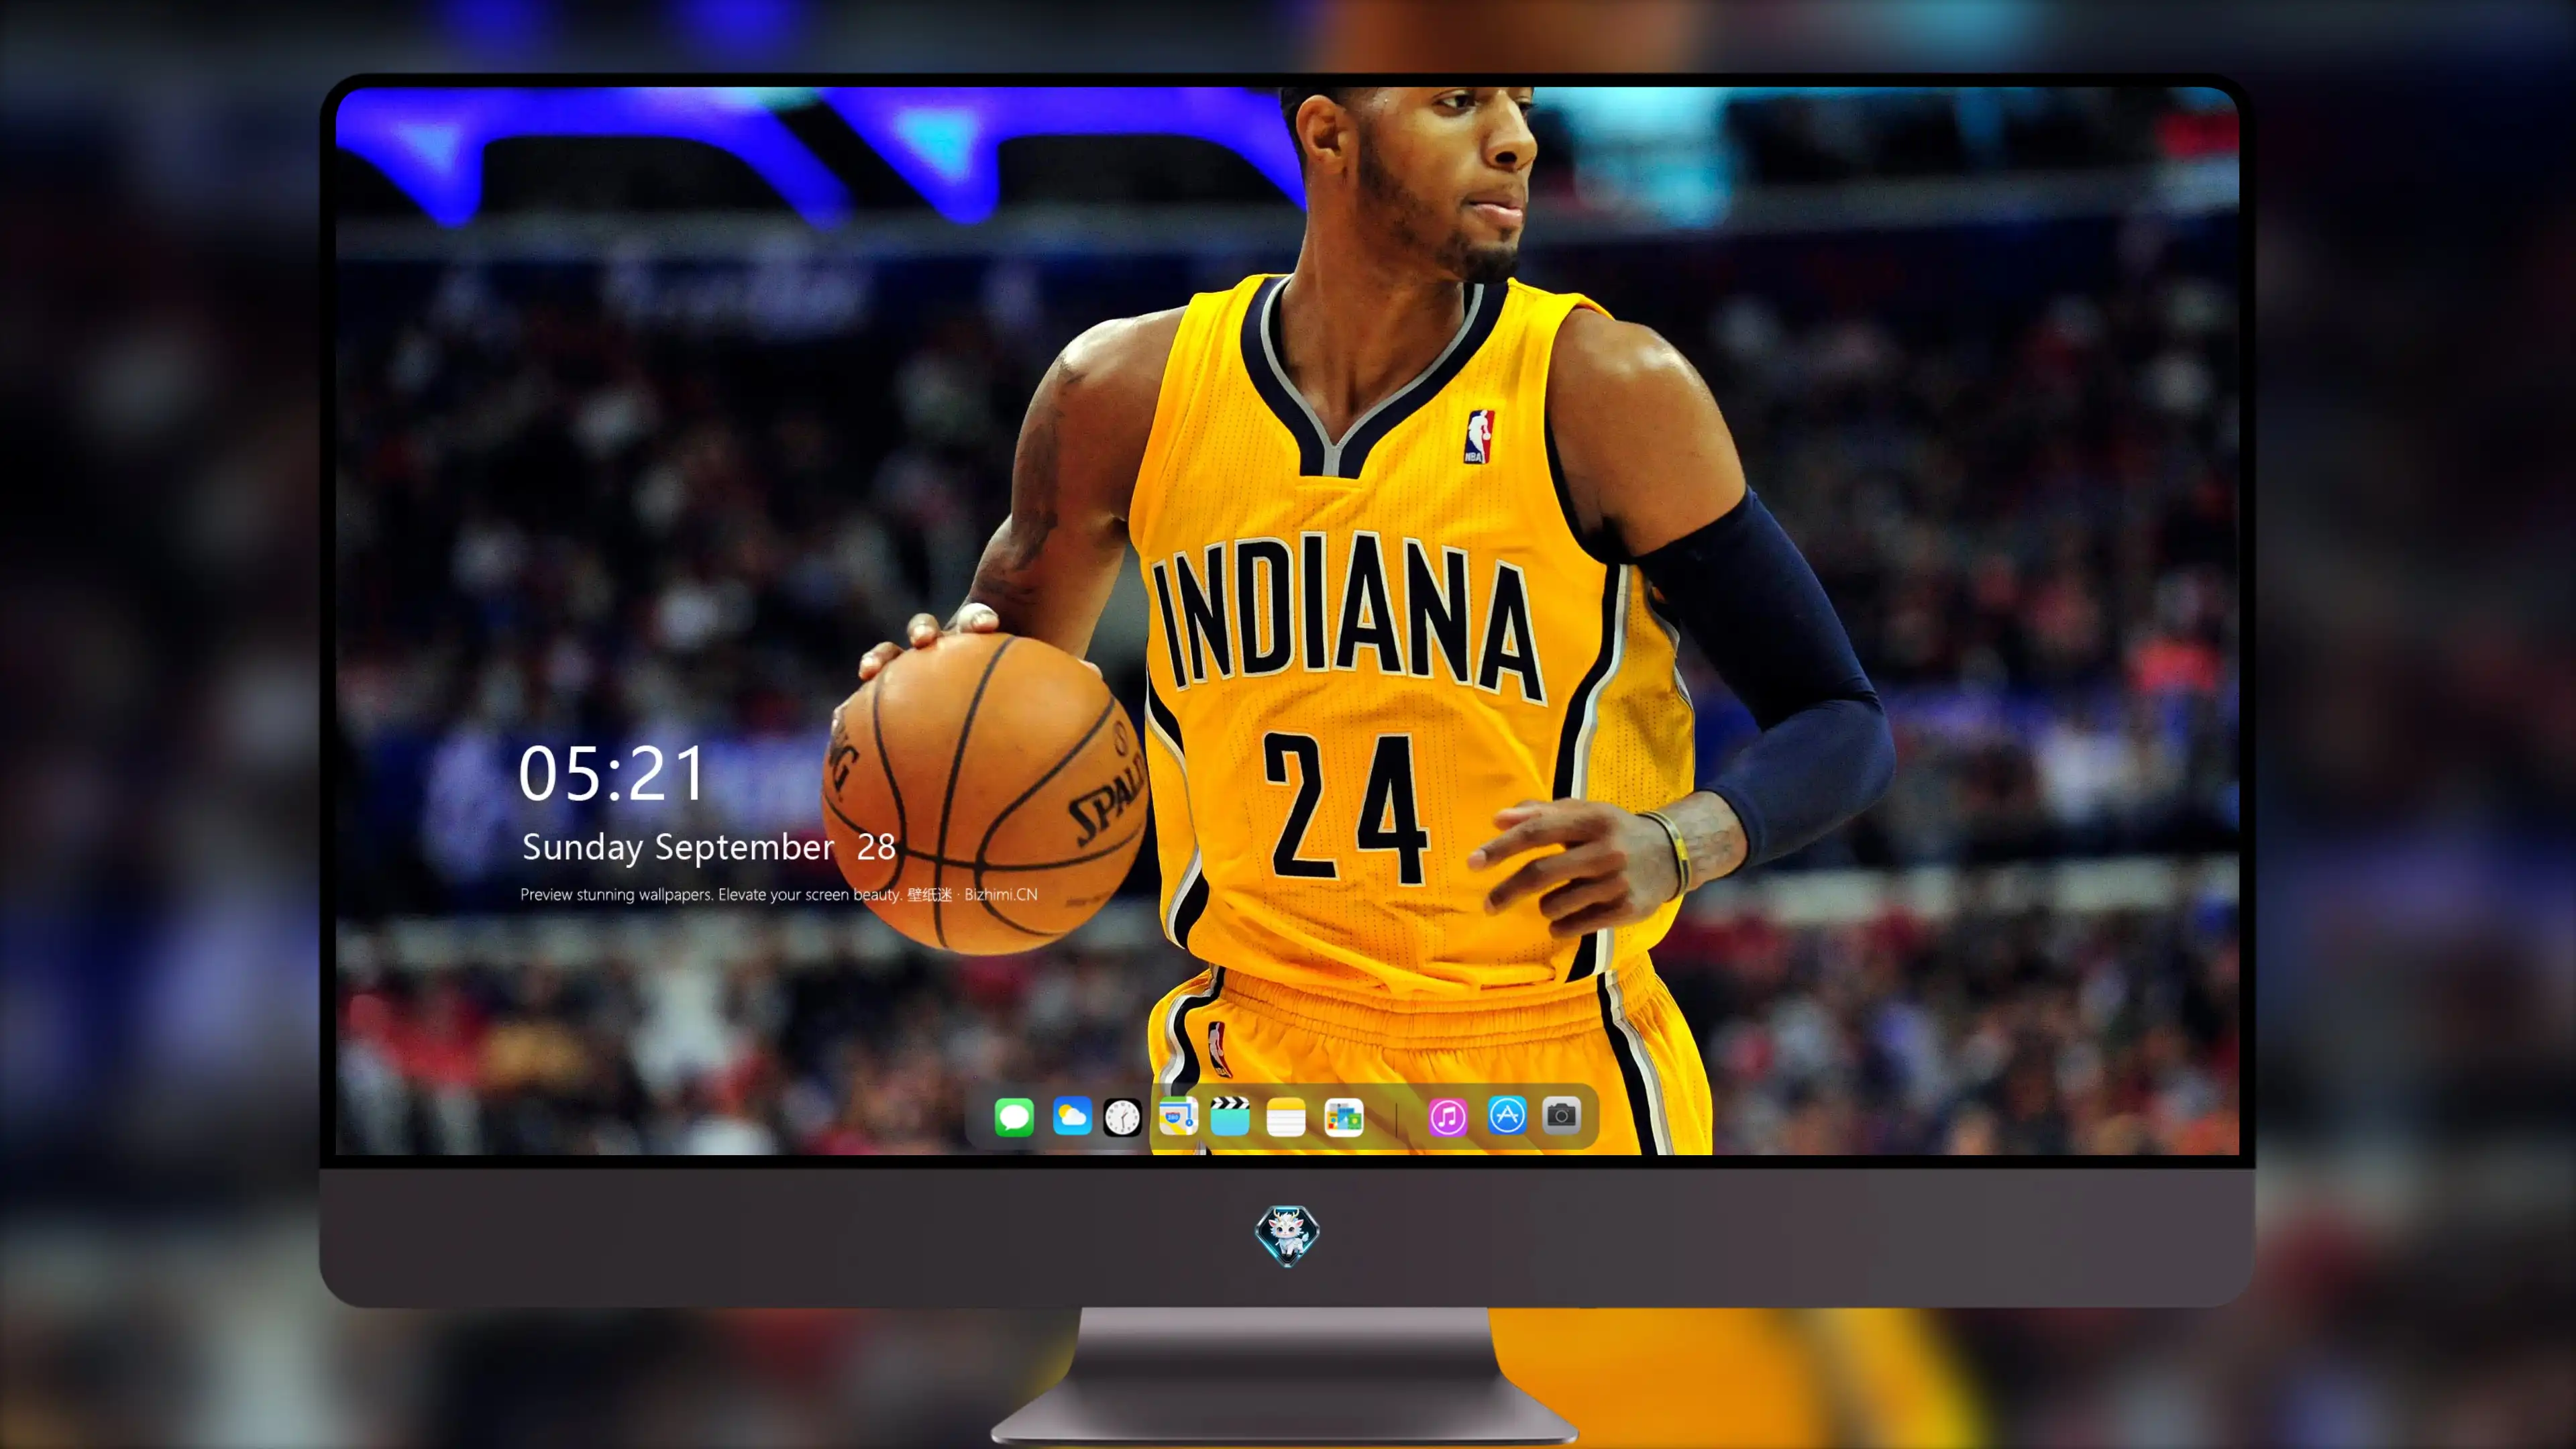
Task: Open the Weather app in the dock
Action: click(x=1072, y=1116)
